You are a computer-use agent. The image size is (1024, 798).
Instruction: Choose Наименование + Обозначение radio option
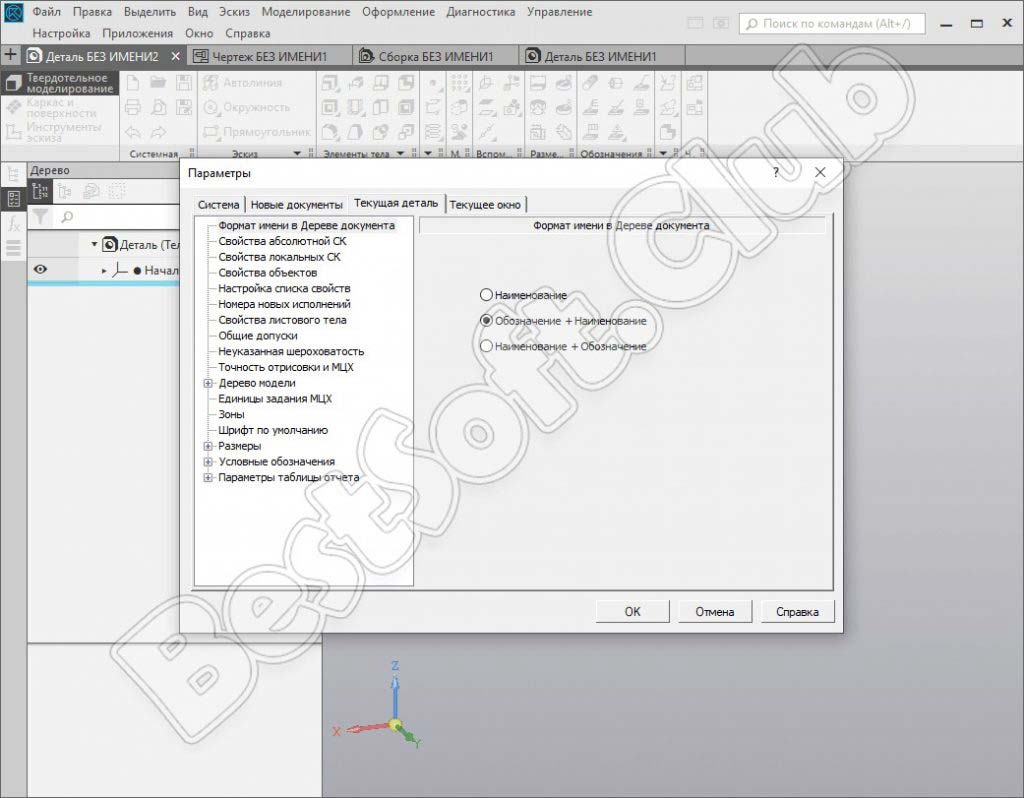point(487,346)
